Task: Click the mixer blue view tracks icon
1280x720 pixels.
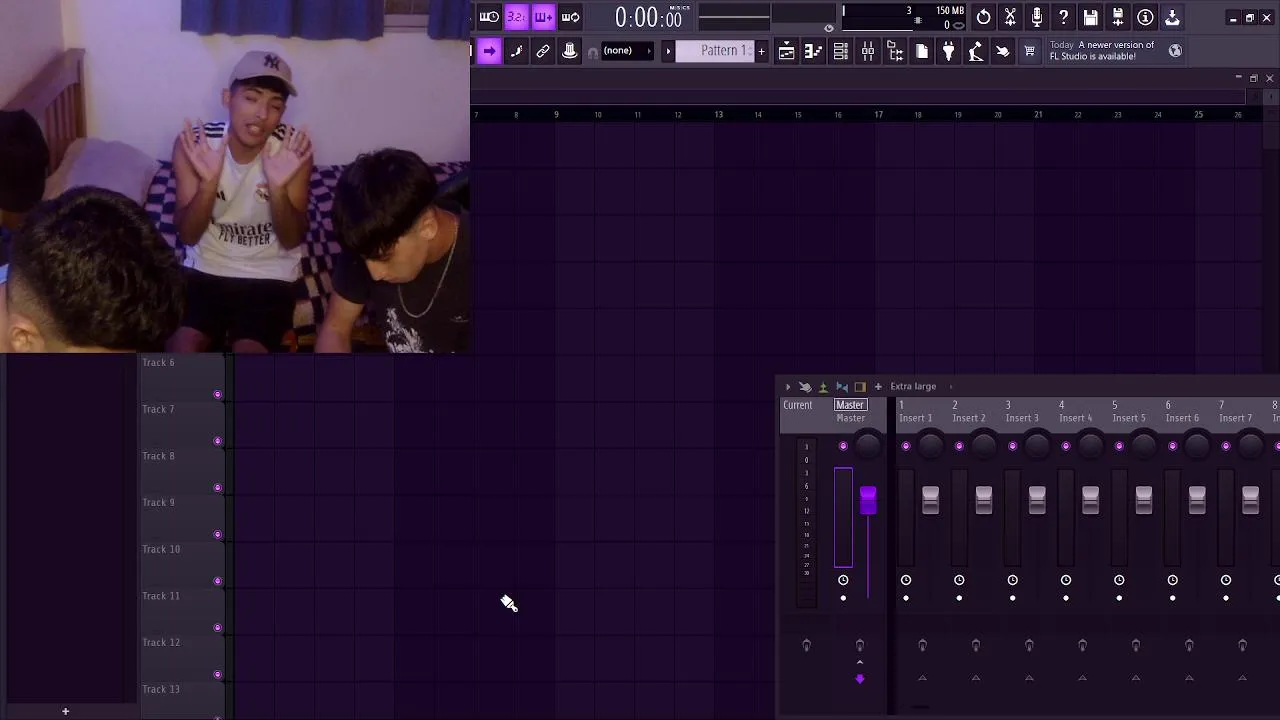Action: click(x=842, y=387)
